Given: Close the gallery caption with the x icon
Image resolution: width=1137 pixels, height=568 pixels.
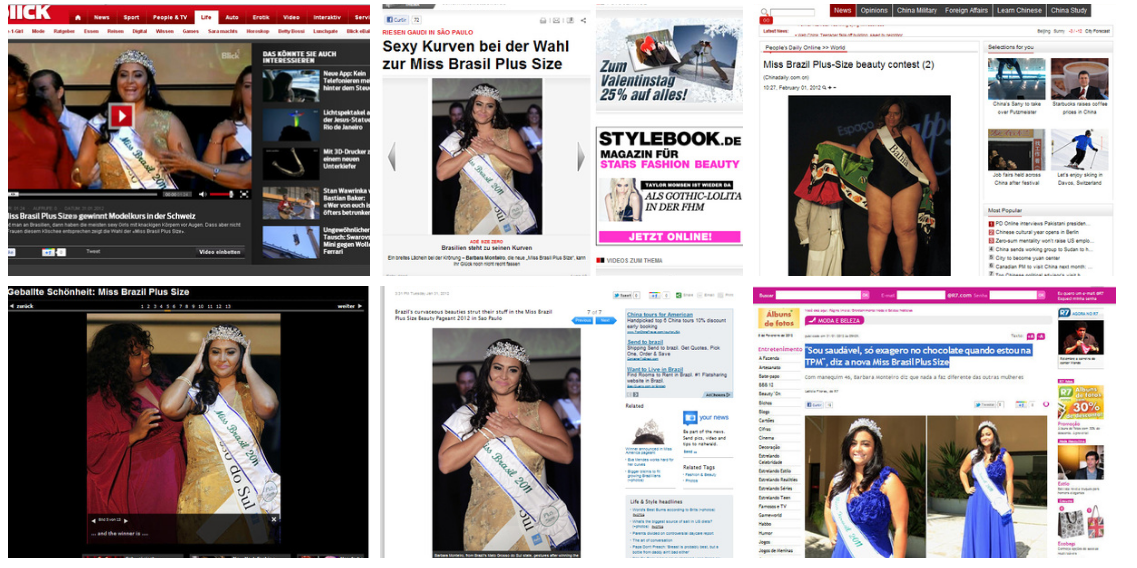Looking at the screenshot, I should click(x=274, y=519).
